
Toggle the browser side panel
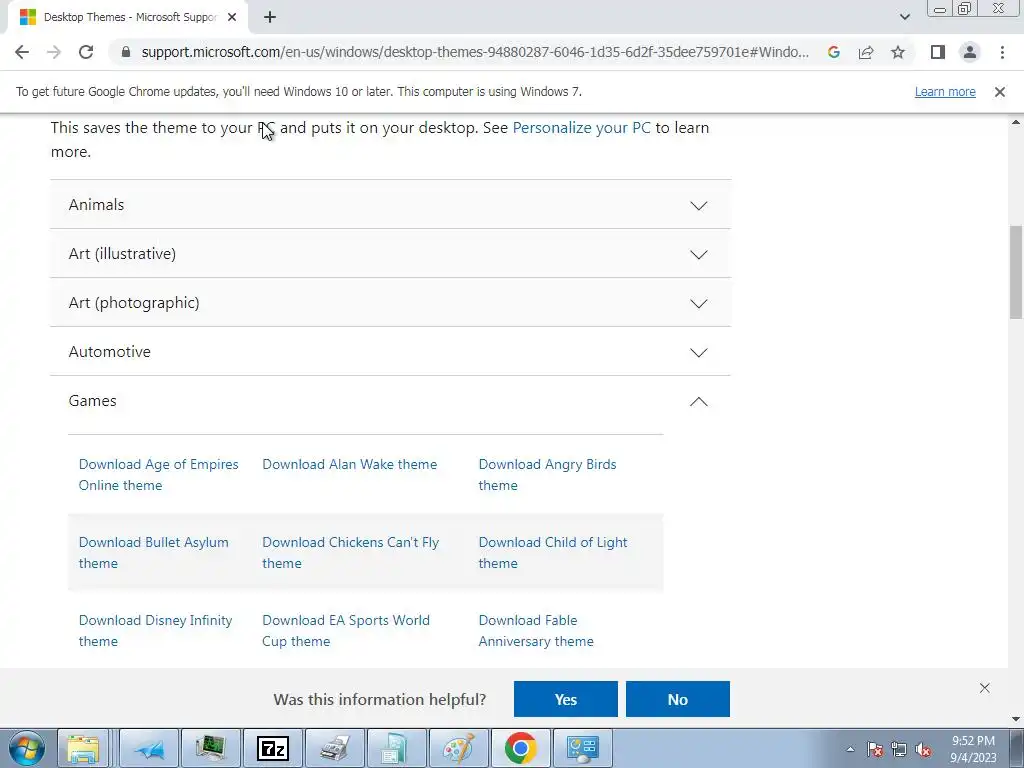(x=938, y=52)
